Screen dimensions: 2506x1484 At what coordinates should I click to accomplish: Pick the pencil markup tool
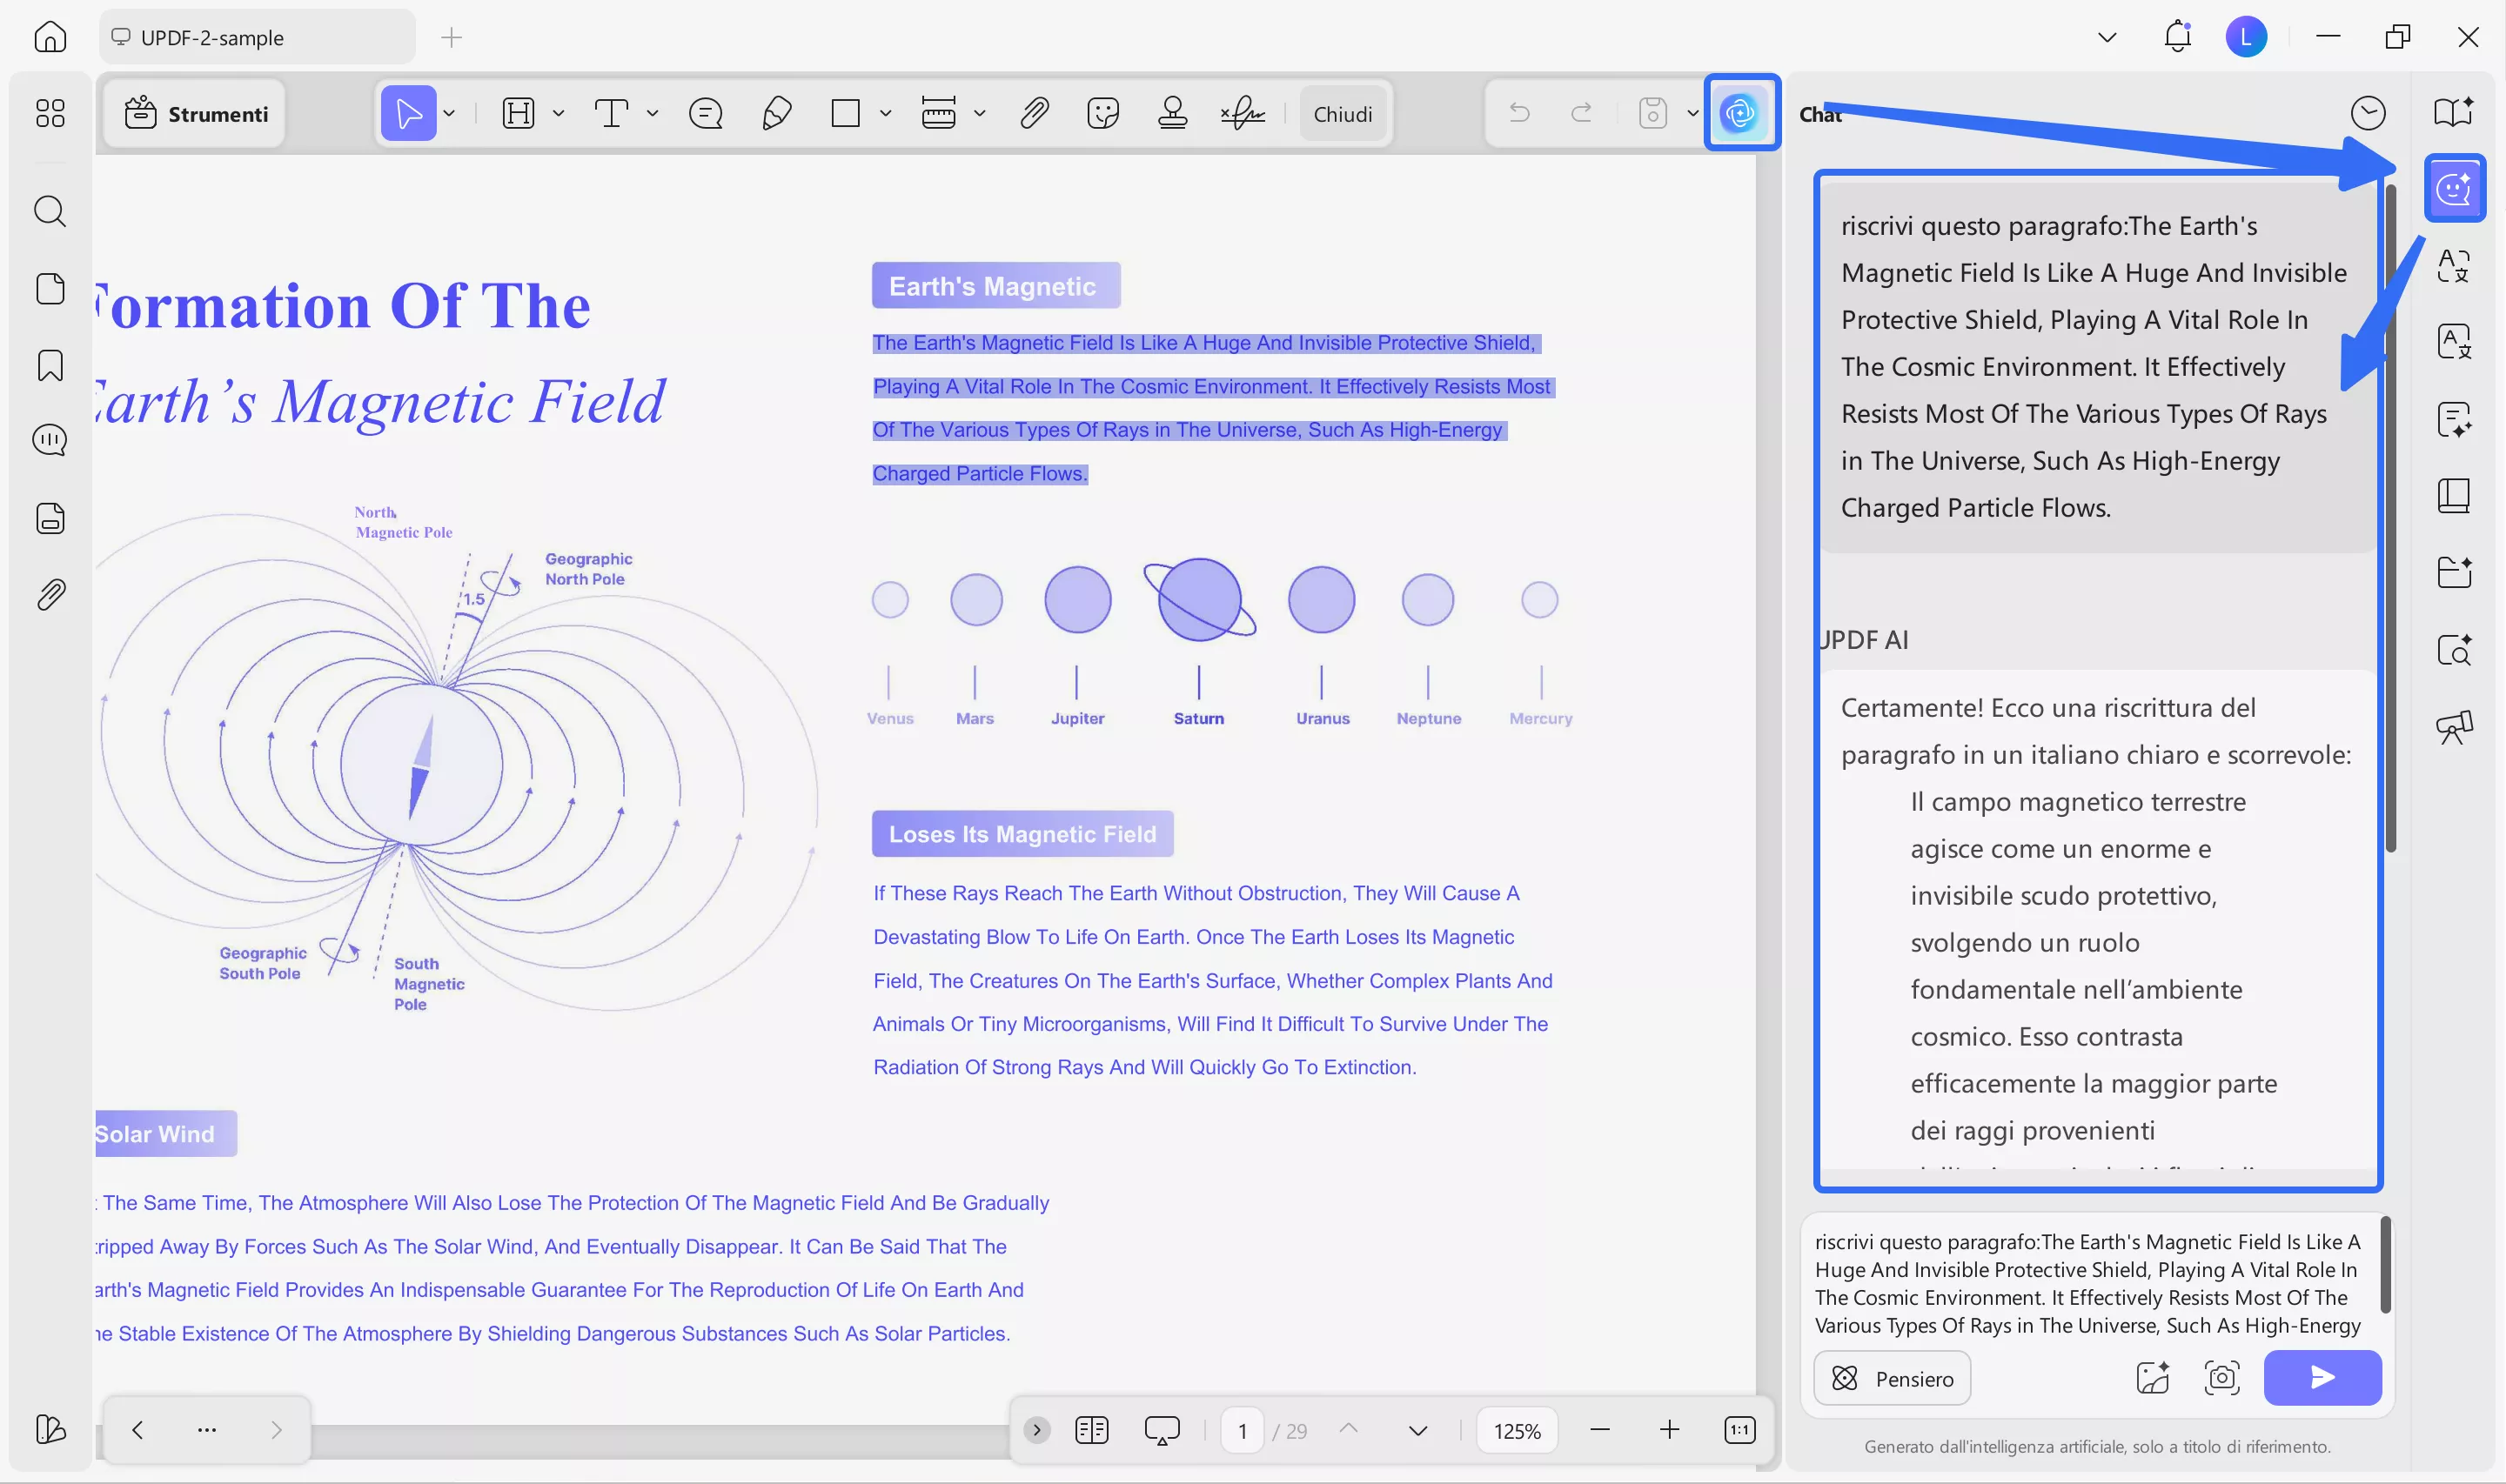[x=777, y=113]
